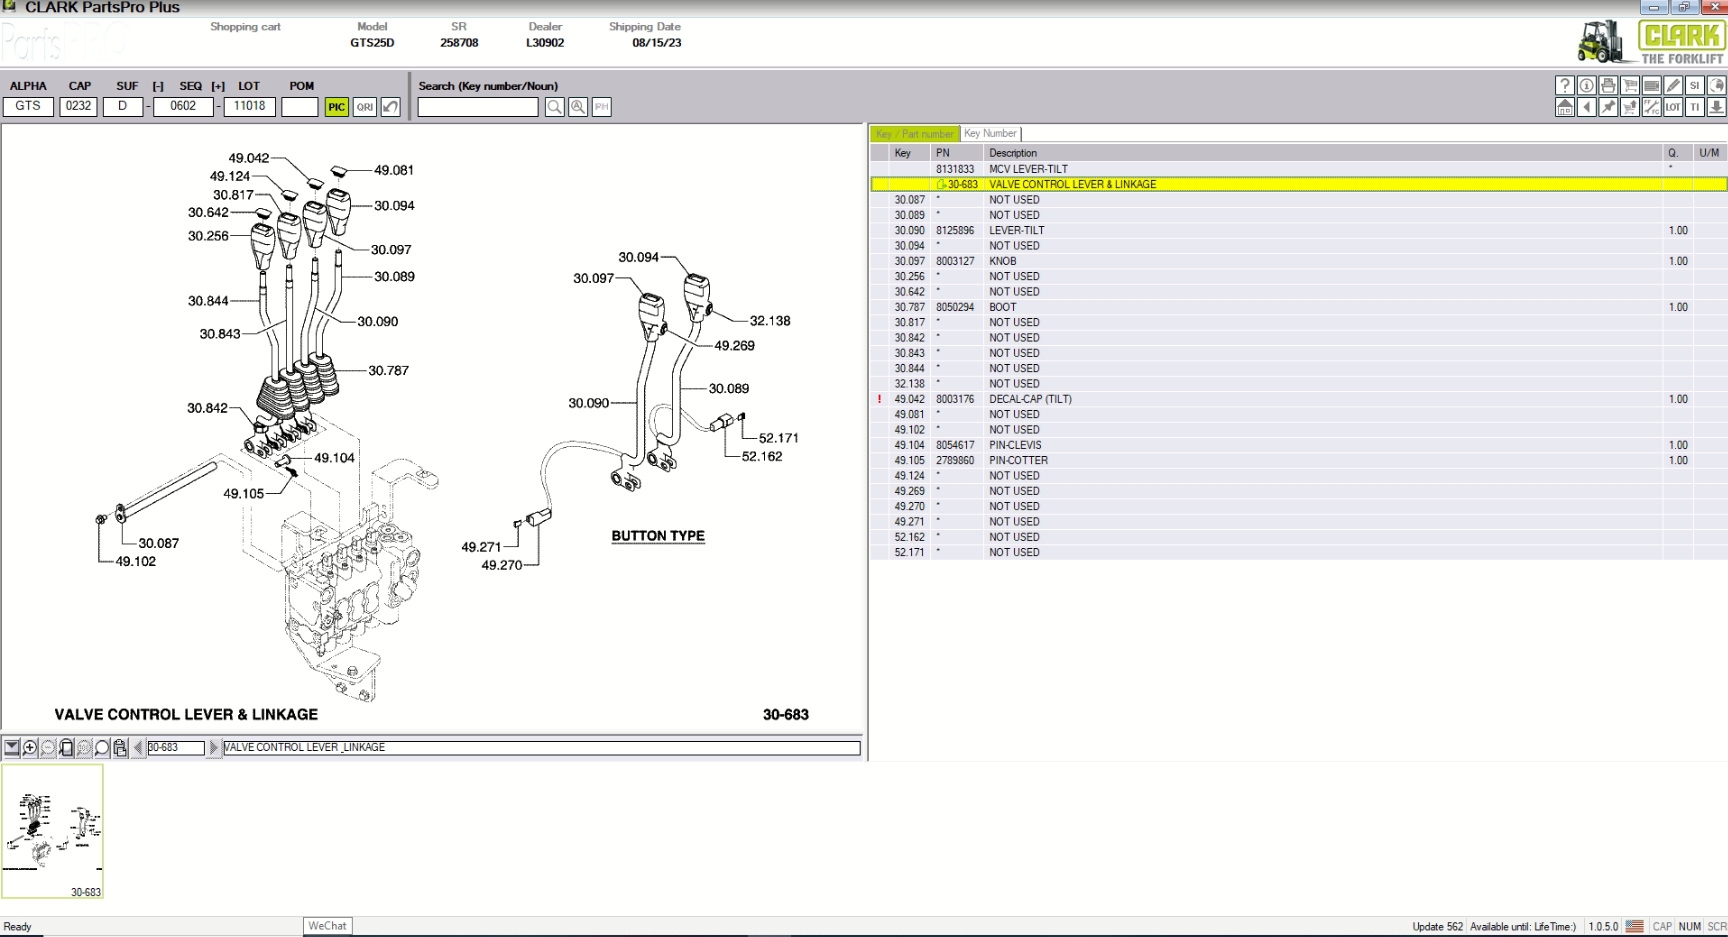Click the cart upload arrow icon
The image size is (1728, 937).
1630,107
